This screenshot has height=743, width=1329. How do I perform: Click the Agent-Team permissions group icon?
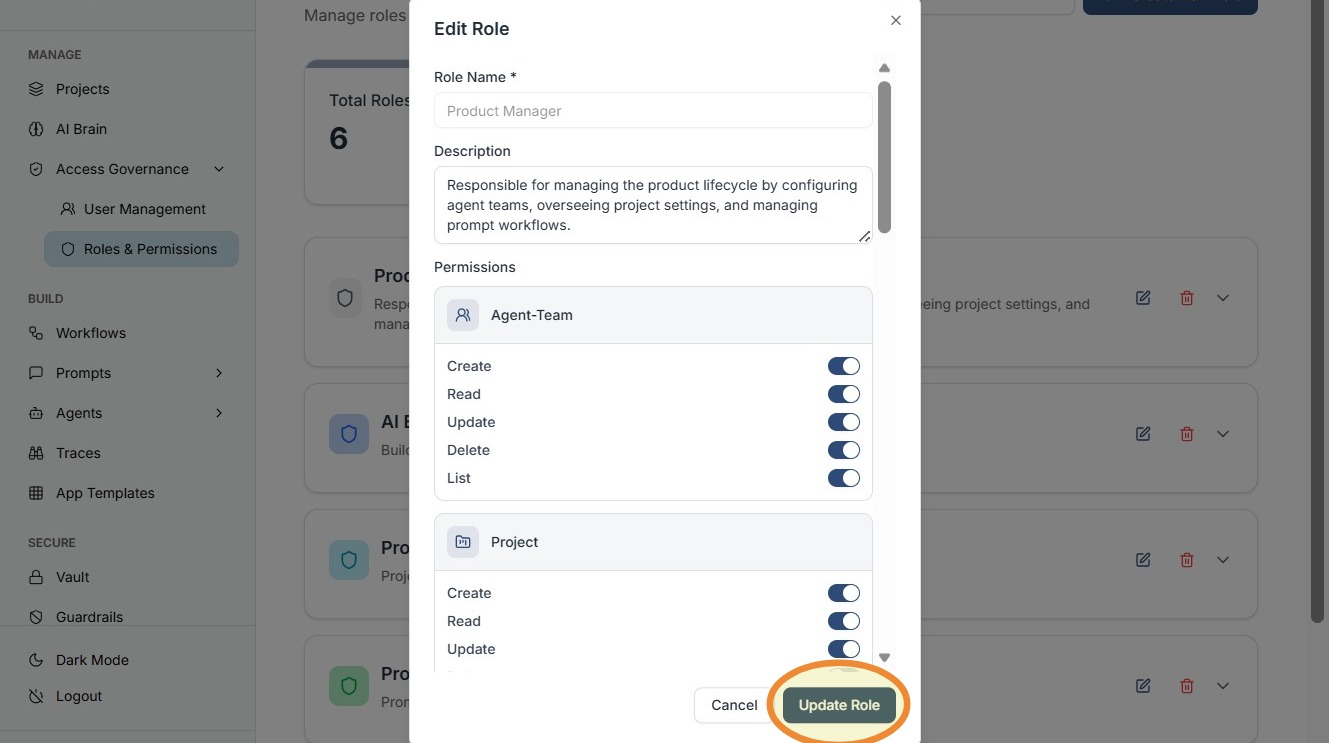[463, 315]
